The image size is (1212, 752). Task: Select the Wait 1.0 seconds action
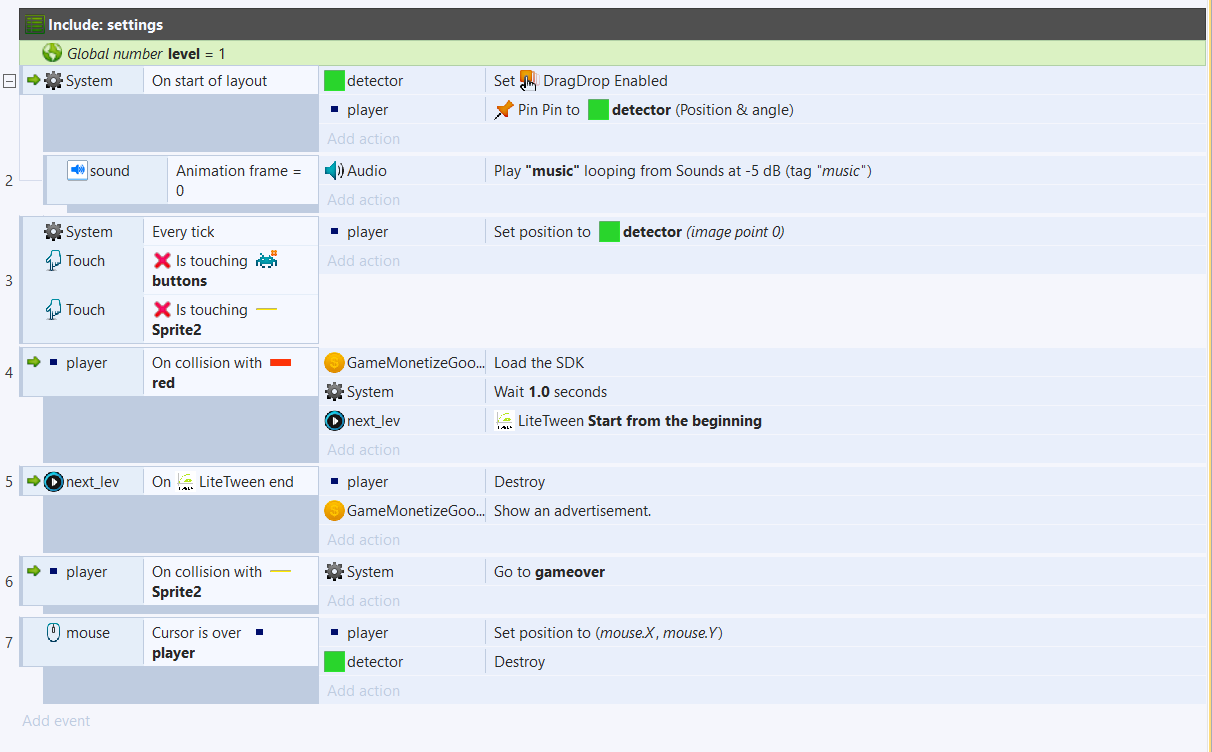pos(550,392)
